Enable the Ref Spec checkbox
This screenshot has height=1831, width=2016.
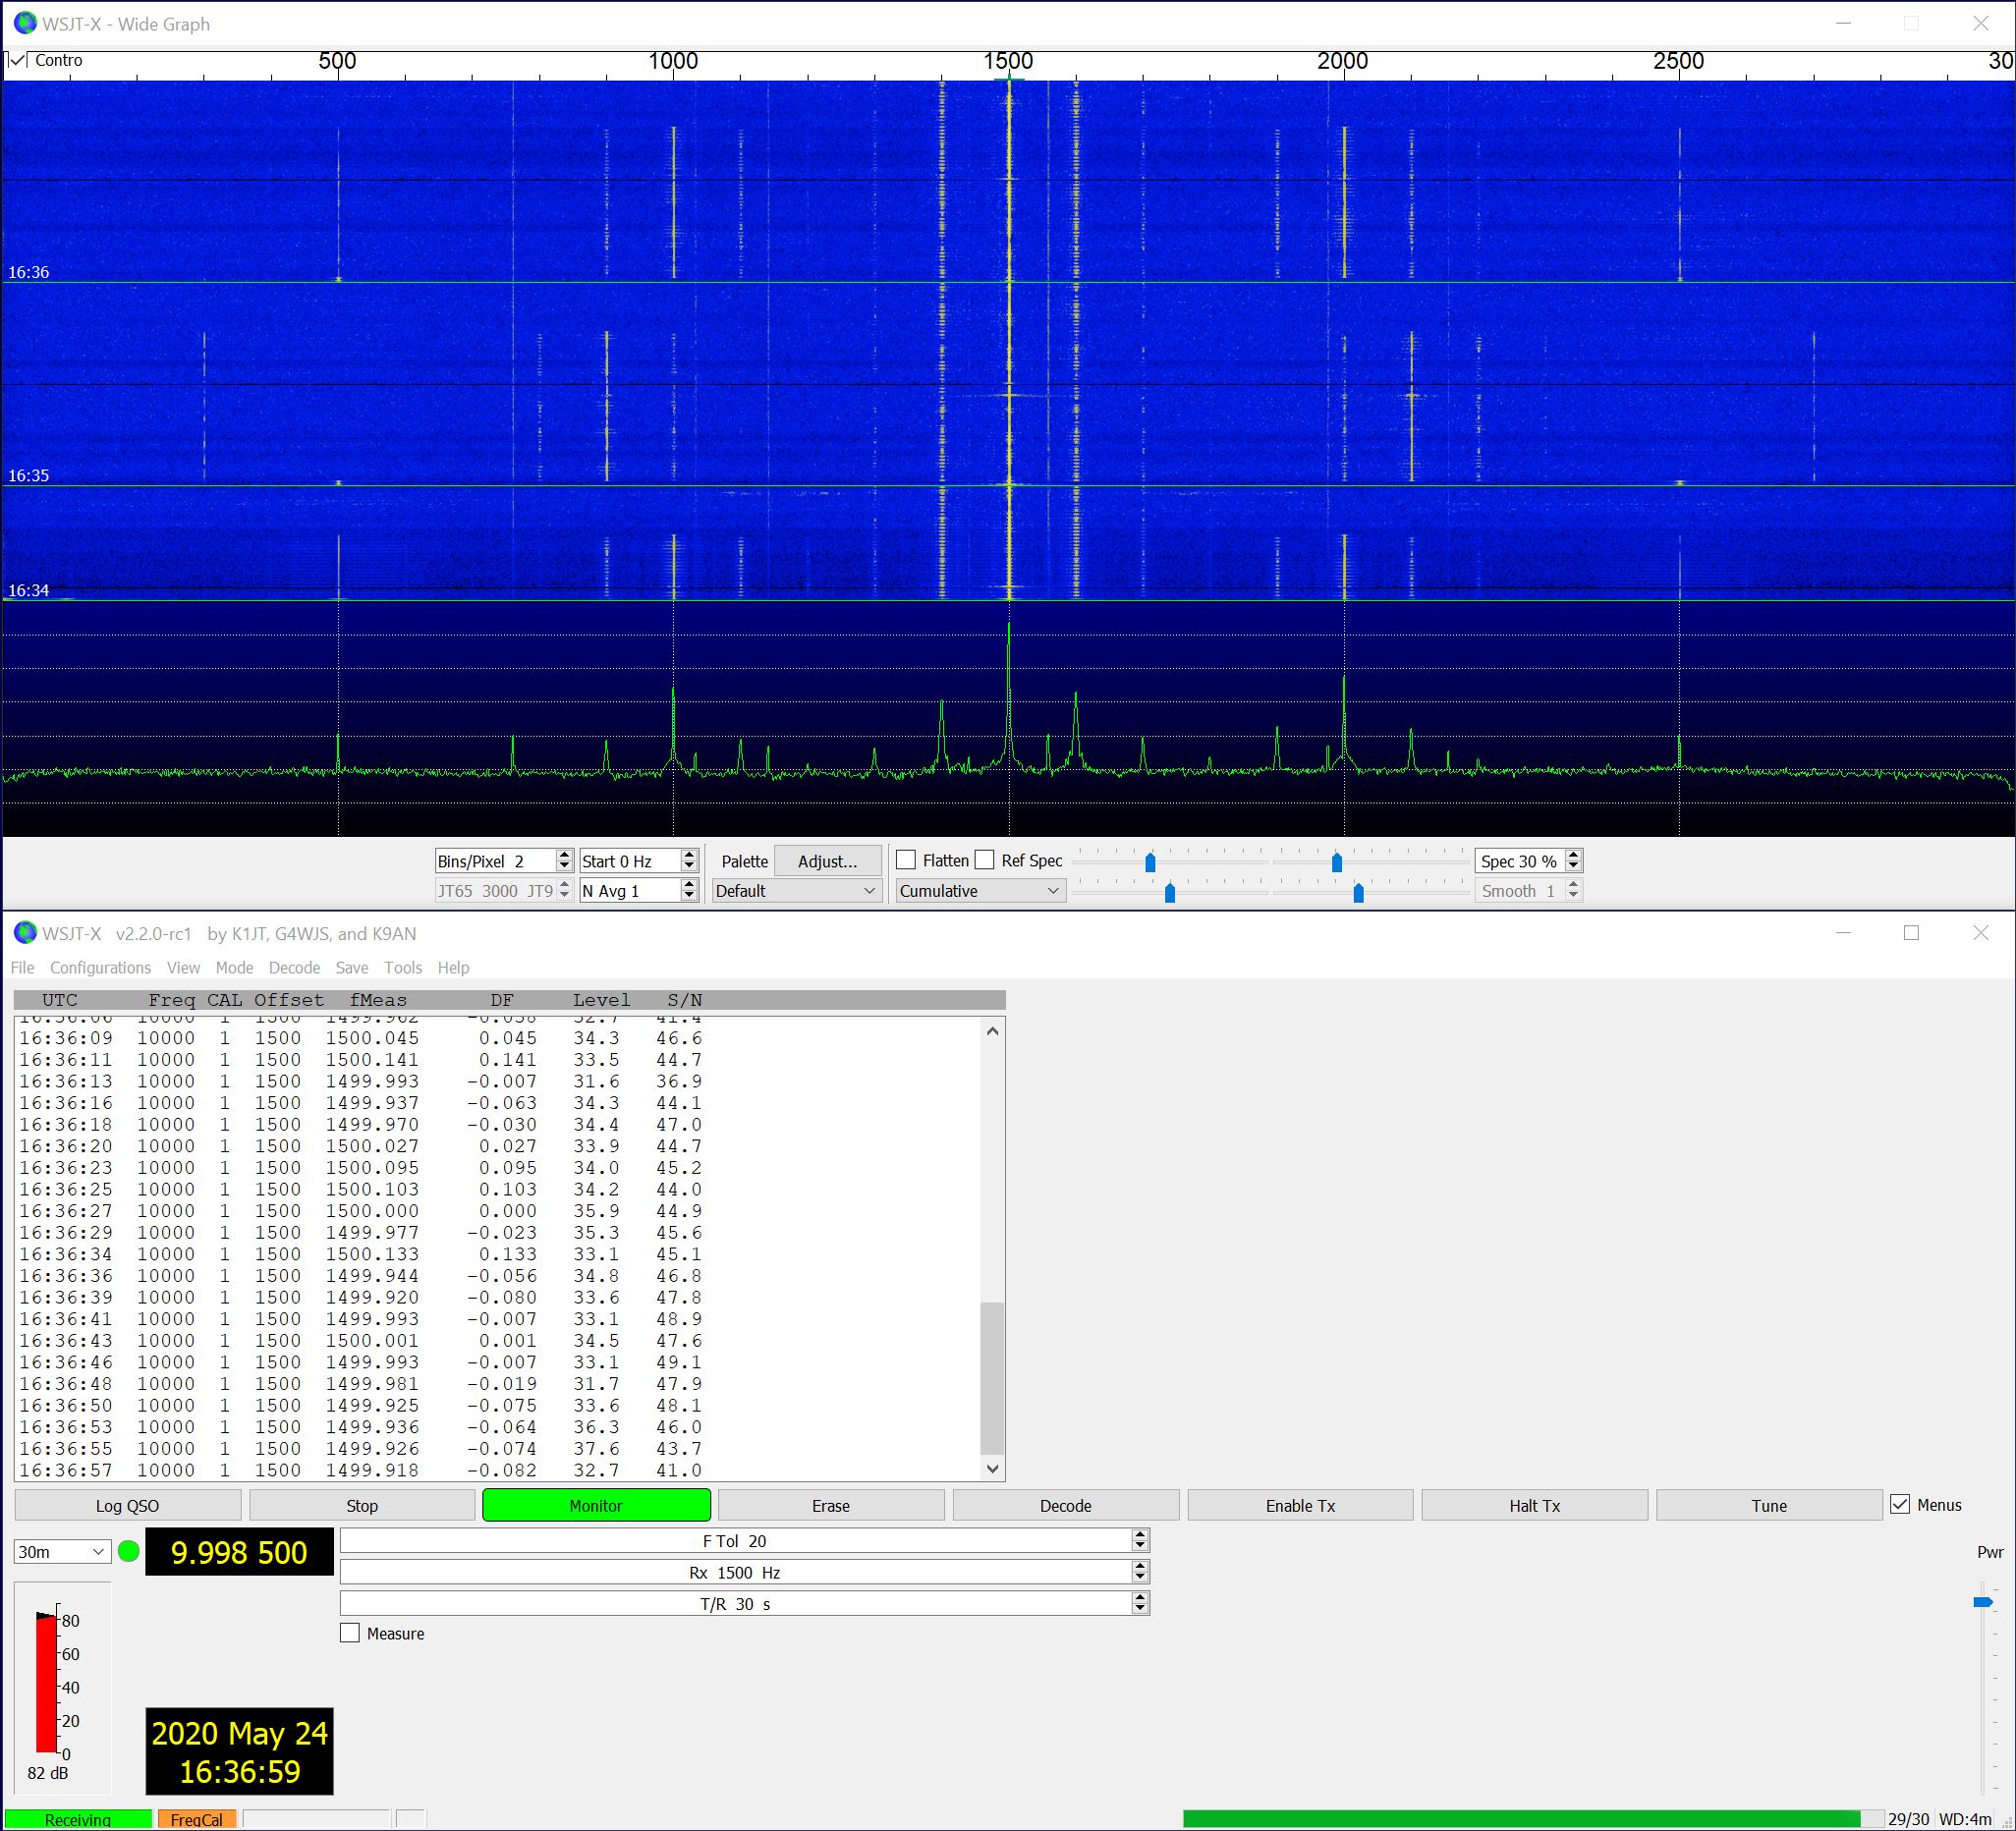point(985,859)
